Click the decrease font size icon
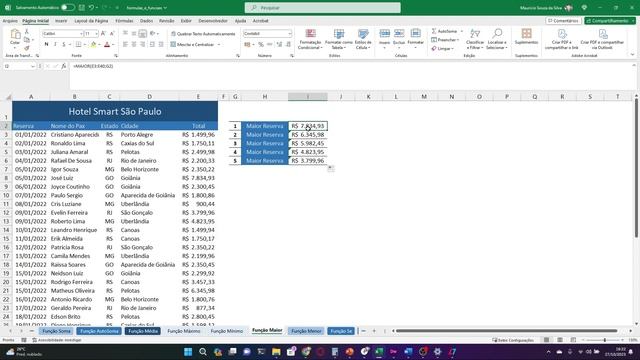The image size is (640, 360). (x=112, y=33)
